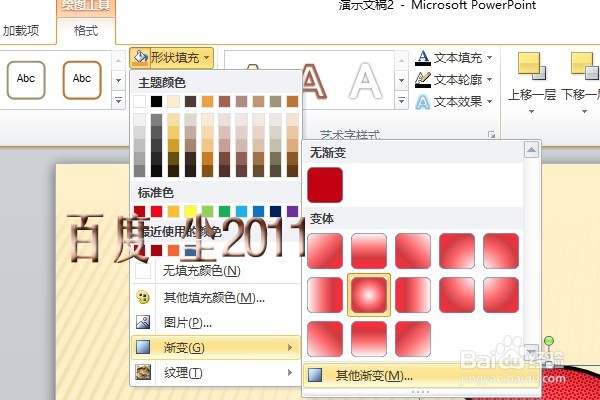Image resolution: width=600 pixels, height=400 pixels.
Task: Open the 形状填充 shape fill dropdown
Action: coord(171,58)
